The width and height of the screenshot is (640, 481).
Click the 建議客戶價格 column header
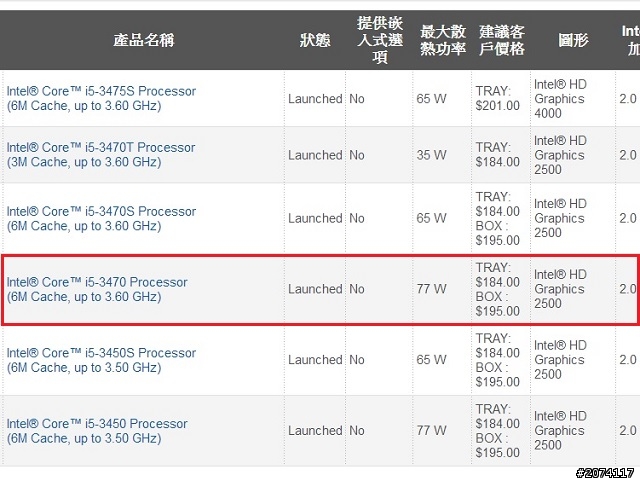[502, 40]
